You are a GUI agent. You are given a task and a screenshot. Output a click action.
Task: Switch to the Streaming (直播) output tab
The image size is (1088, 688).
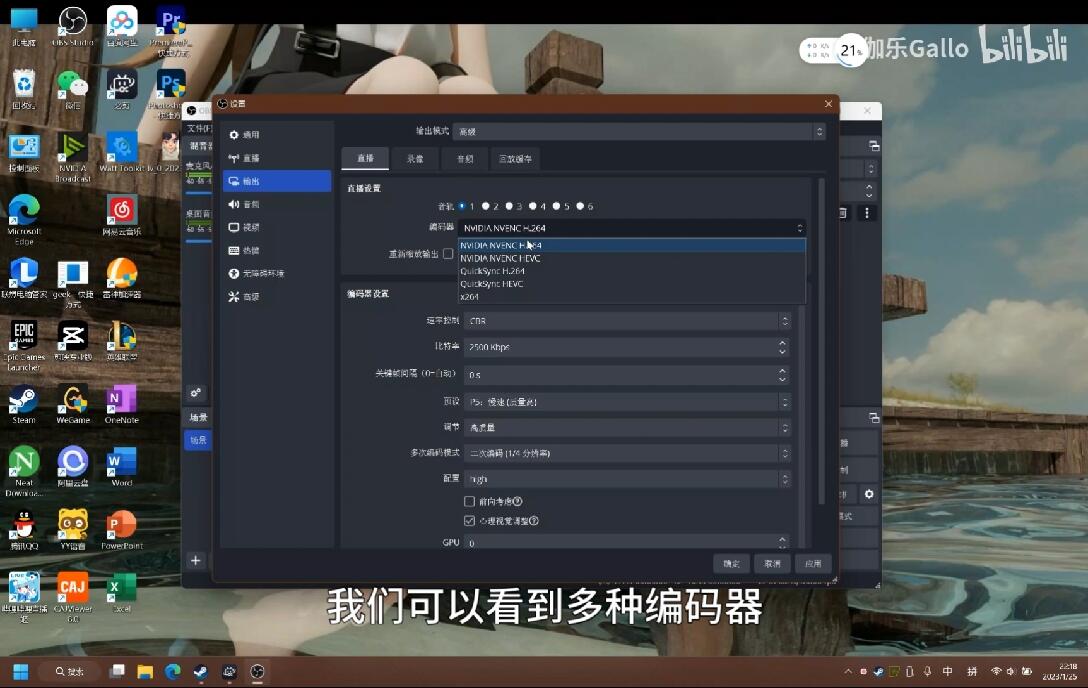[365, 158]
